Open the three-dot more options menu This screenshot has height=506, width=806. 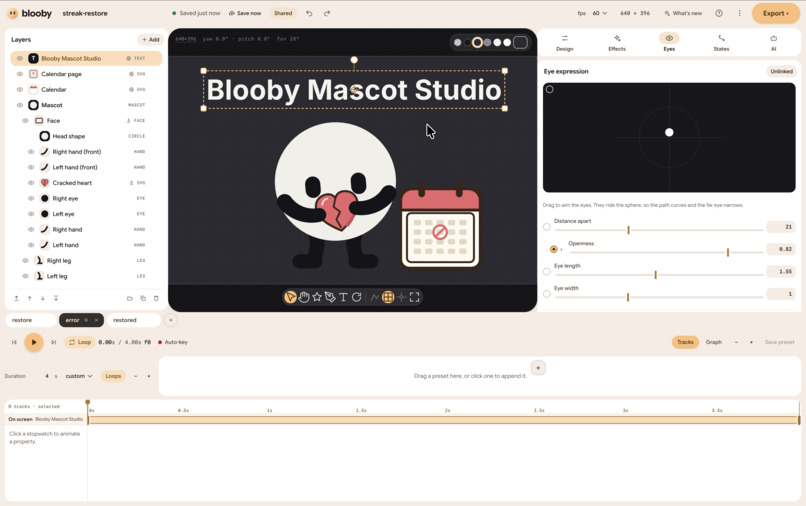point(740,13)
